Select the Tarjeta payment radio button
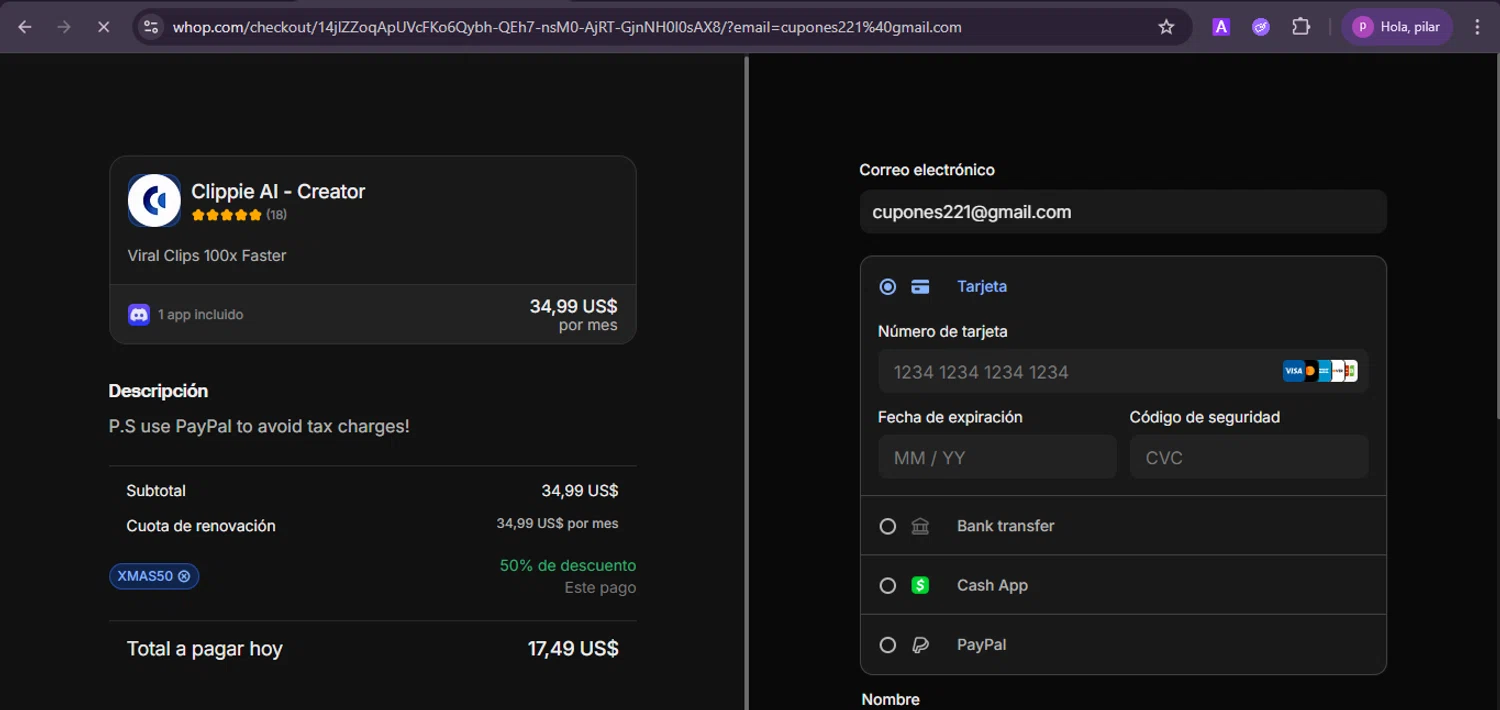Image resolution: width=1500 pixels, height=710 pixels. click(887, 287)
